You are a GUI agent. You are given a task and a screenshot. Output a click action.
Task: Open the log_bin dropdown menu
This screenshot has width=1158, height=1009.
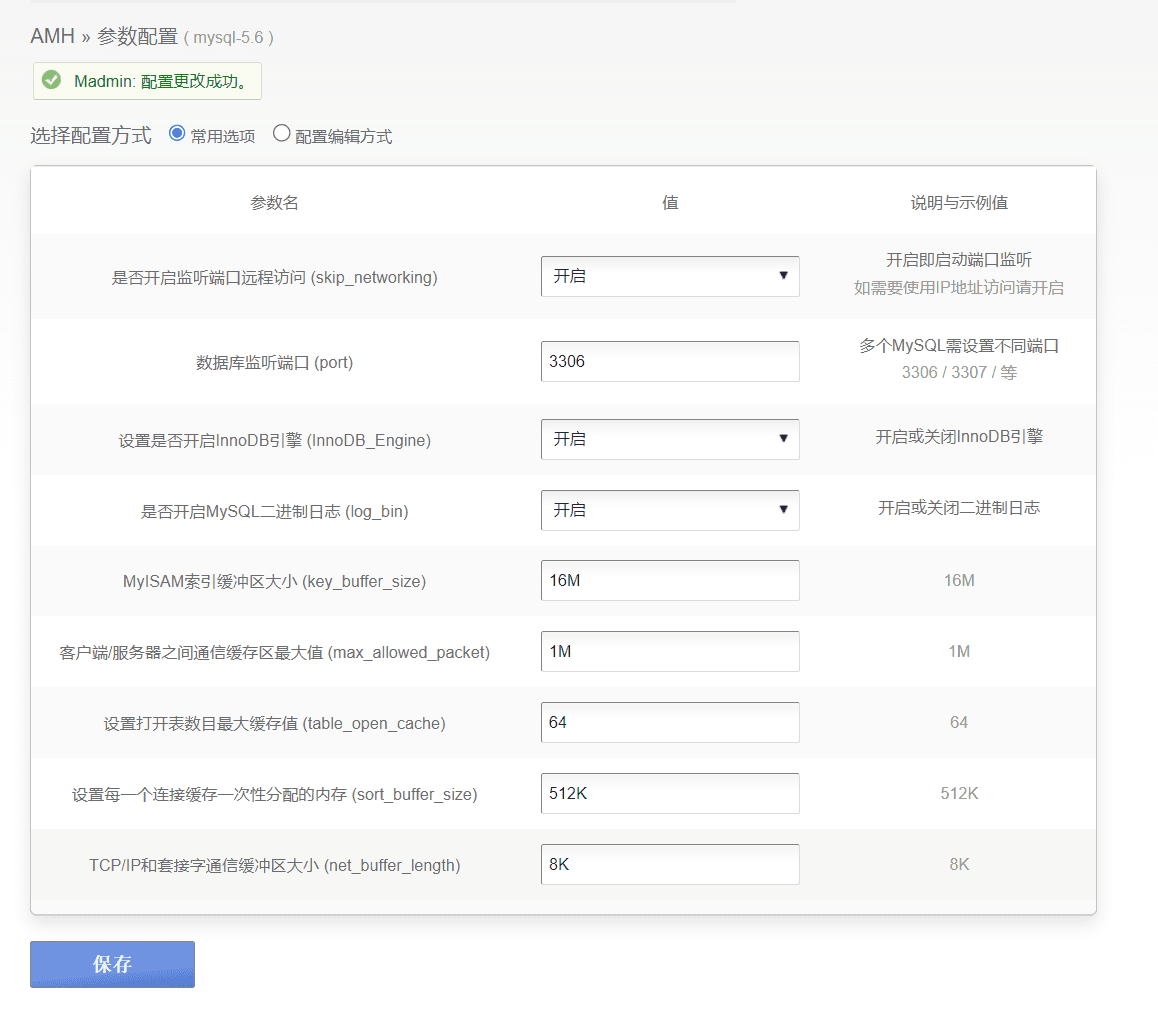click(669, 510)
